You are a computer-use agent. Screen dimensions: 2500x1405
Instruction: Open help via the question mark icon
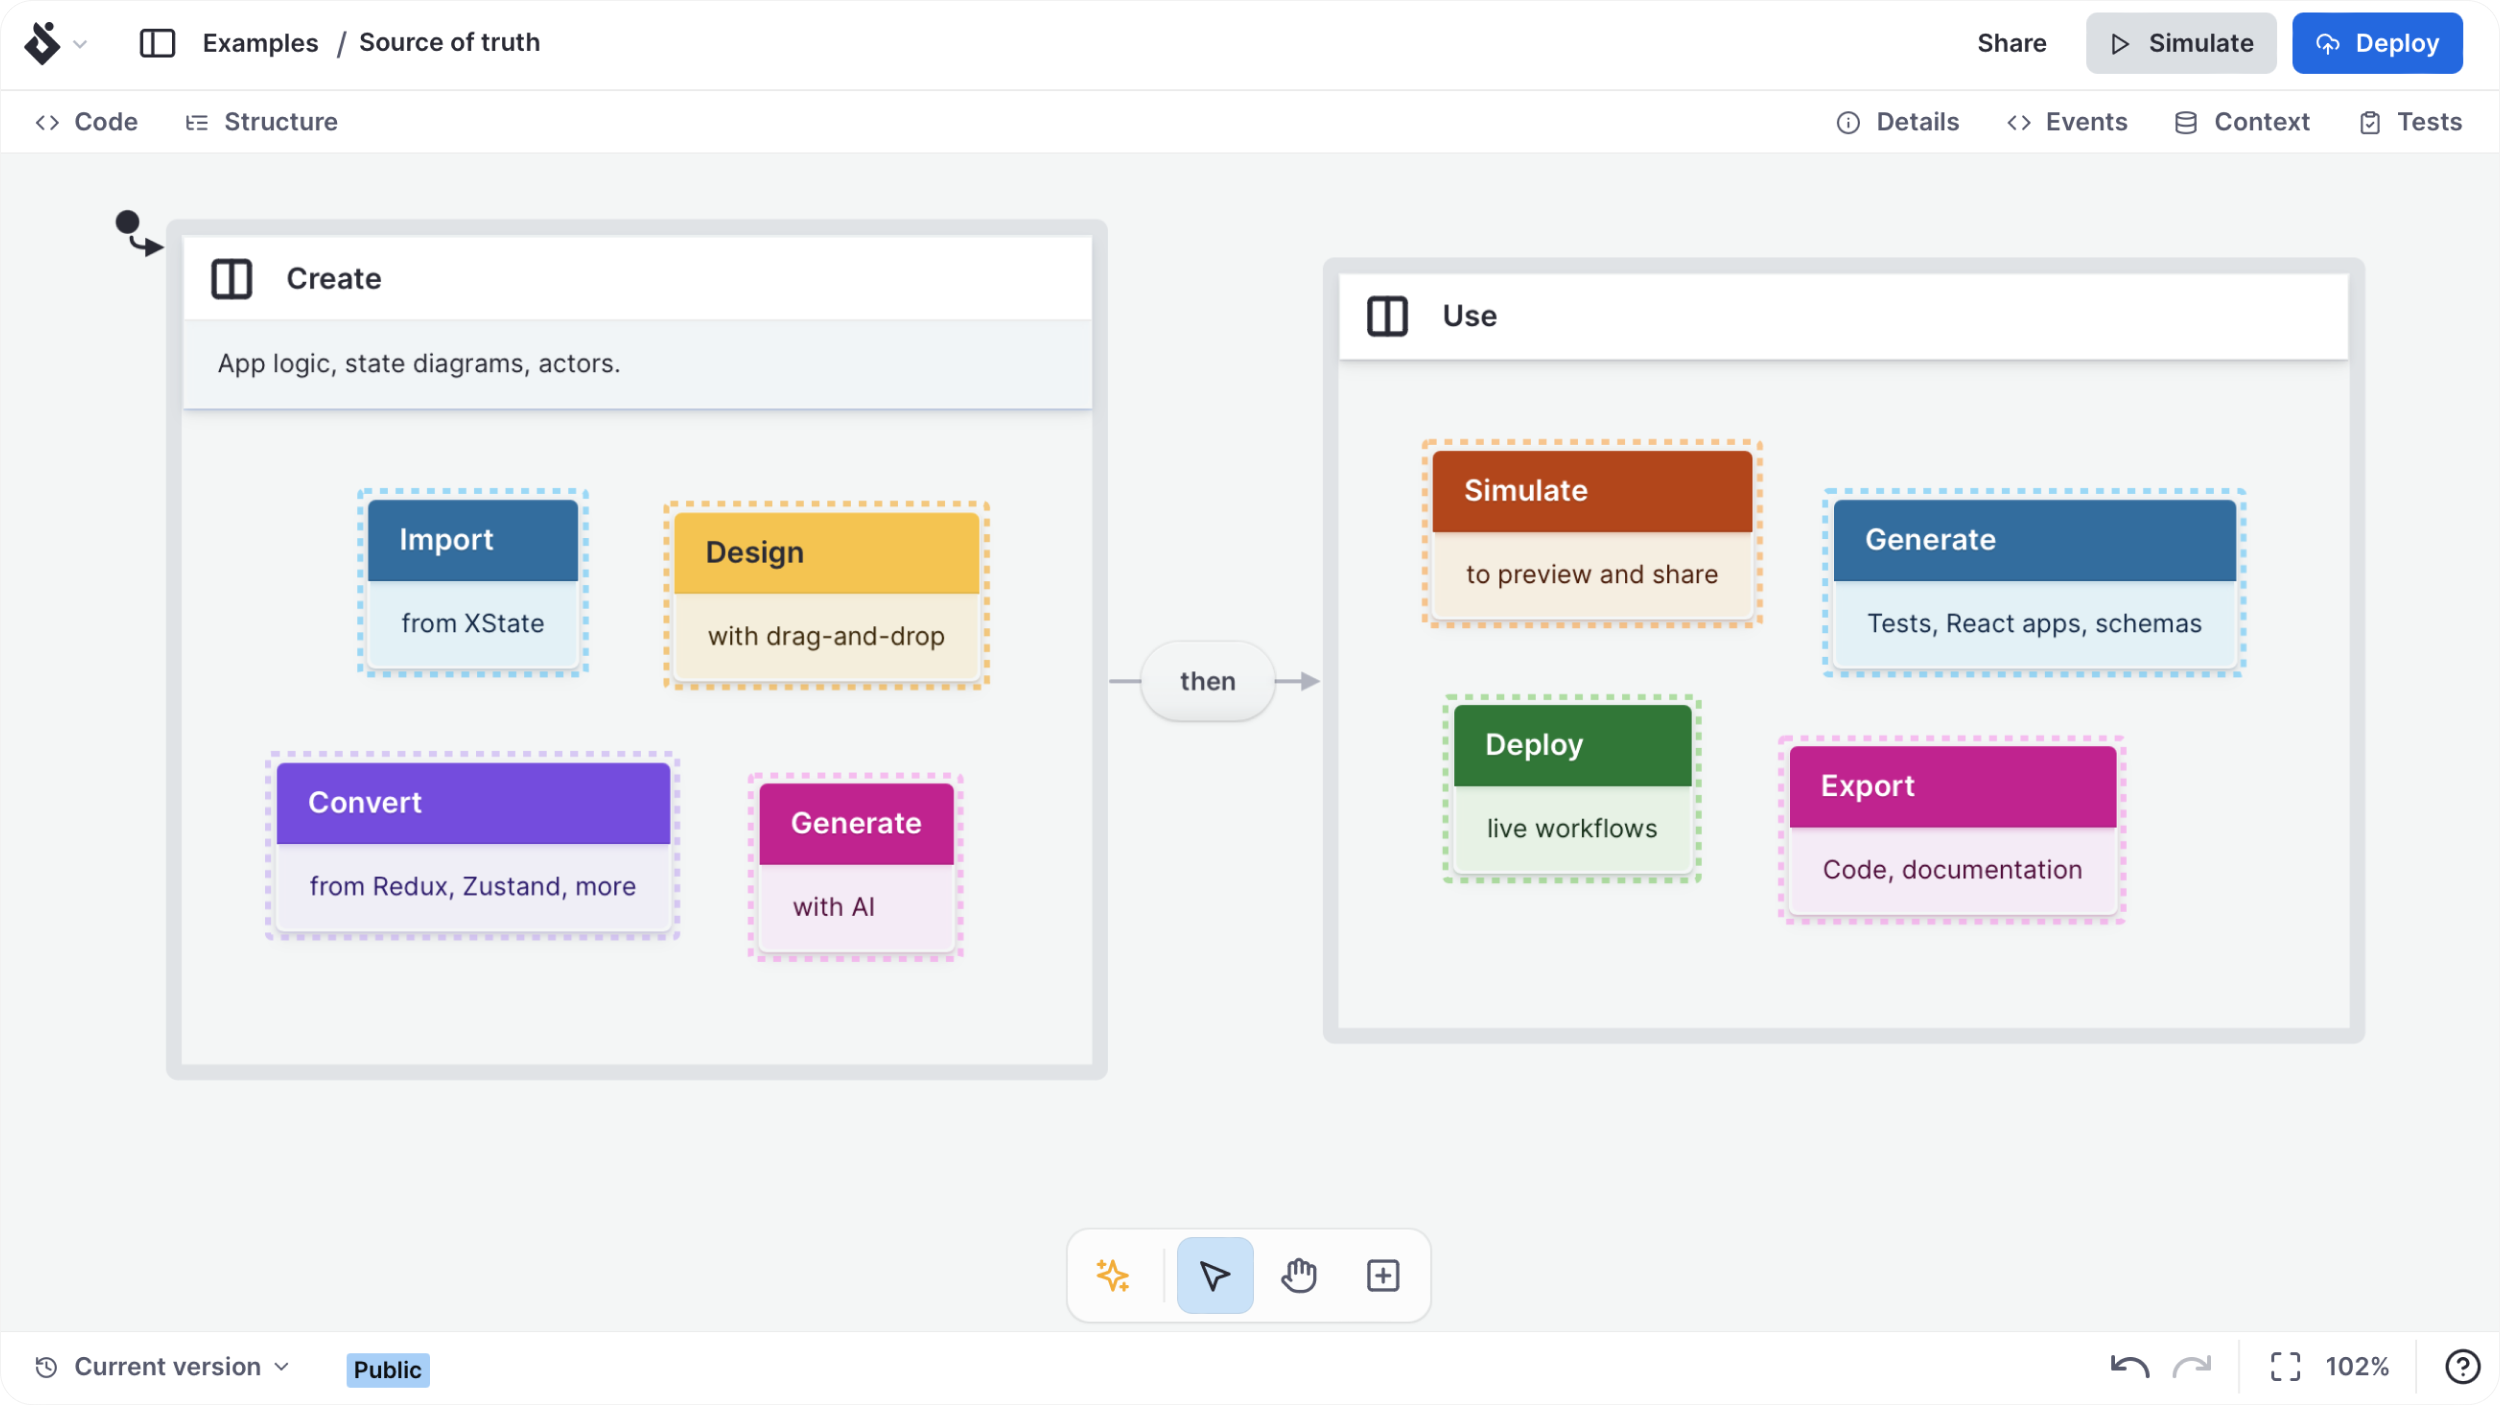click(2461, 1367)
